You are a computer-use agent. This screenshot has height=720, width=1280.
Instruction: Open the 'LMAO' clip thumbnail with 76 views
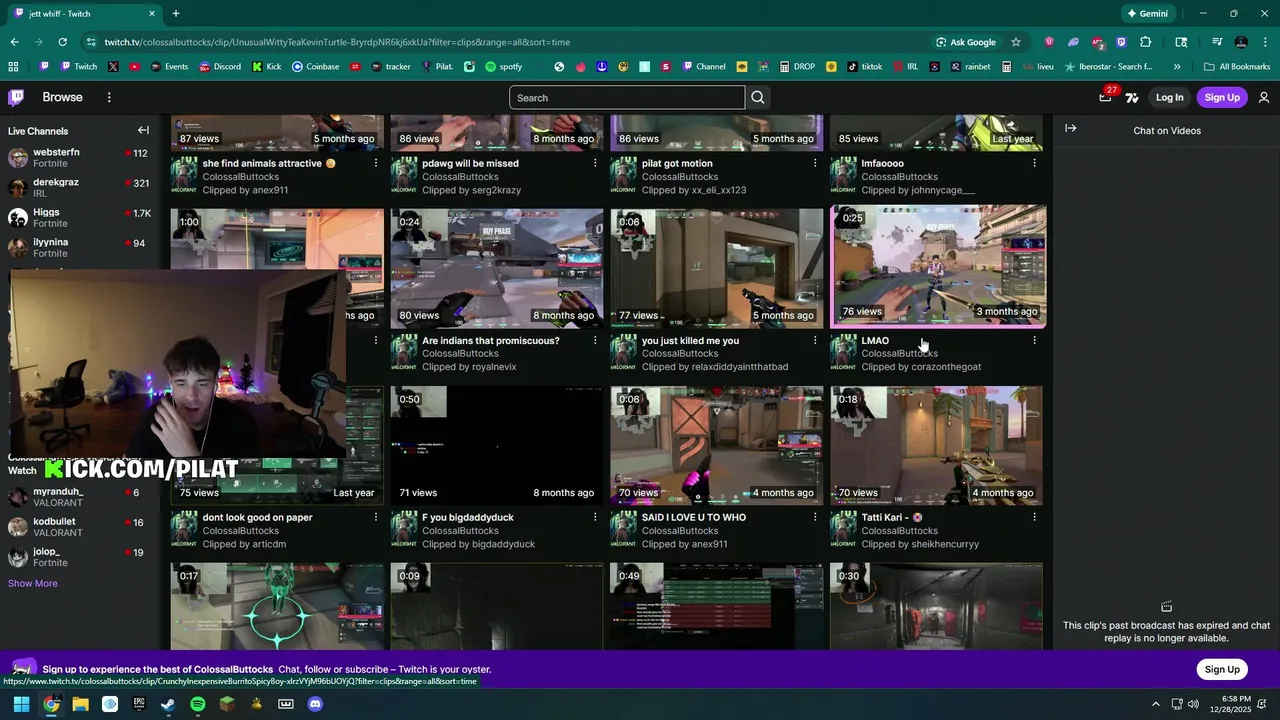point(938,267)
